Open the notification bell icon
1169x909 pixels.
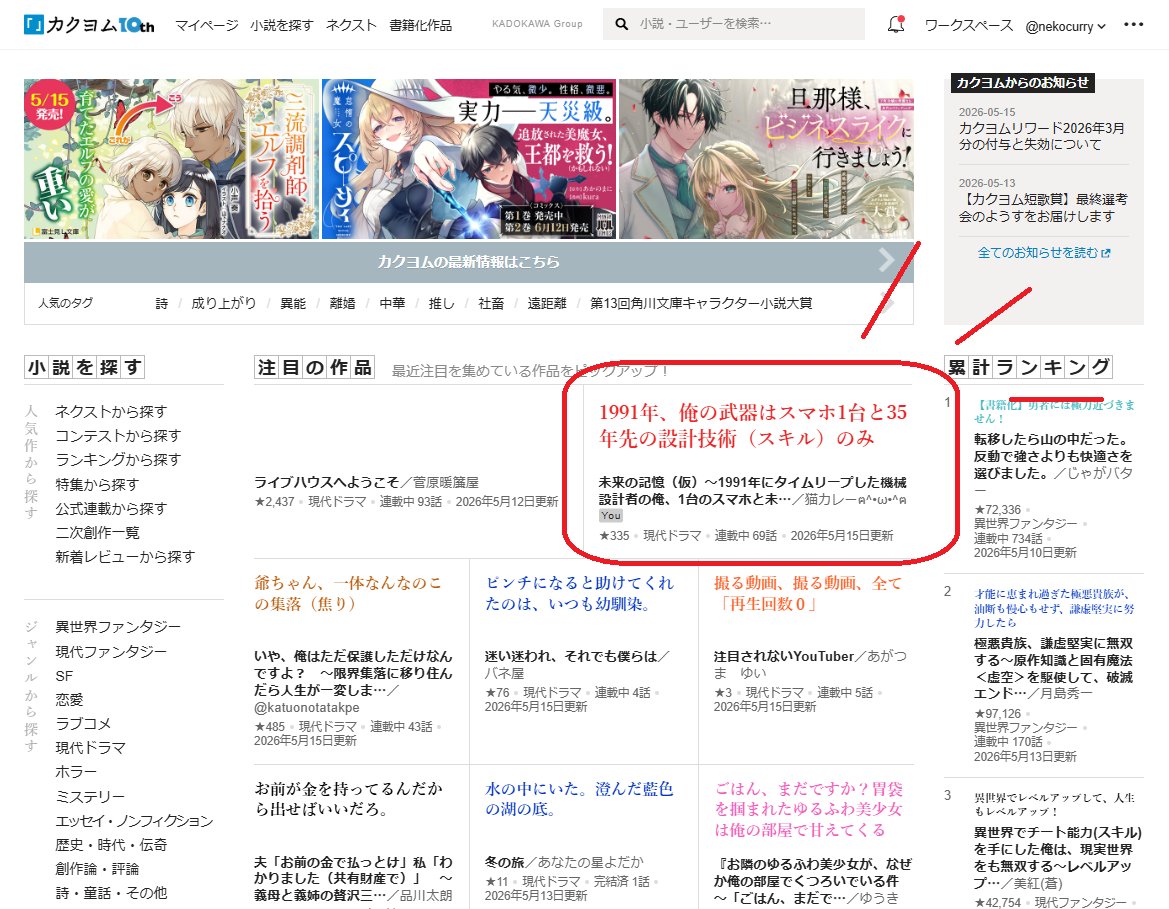tap(896, 25)
